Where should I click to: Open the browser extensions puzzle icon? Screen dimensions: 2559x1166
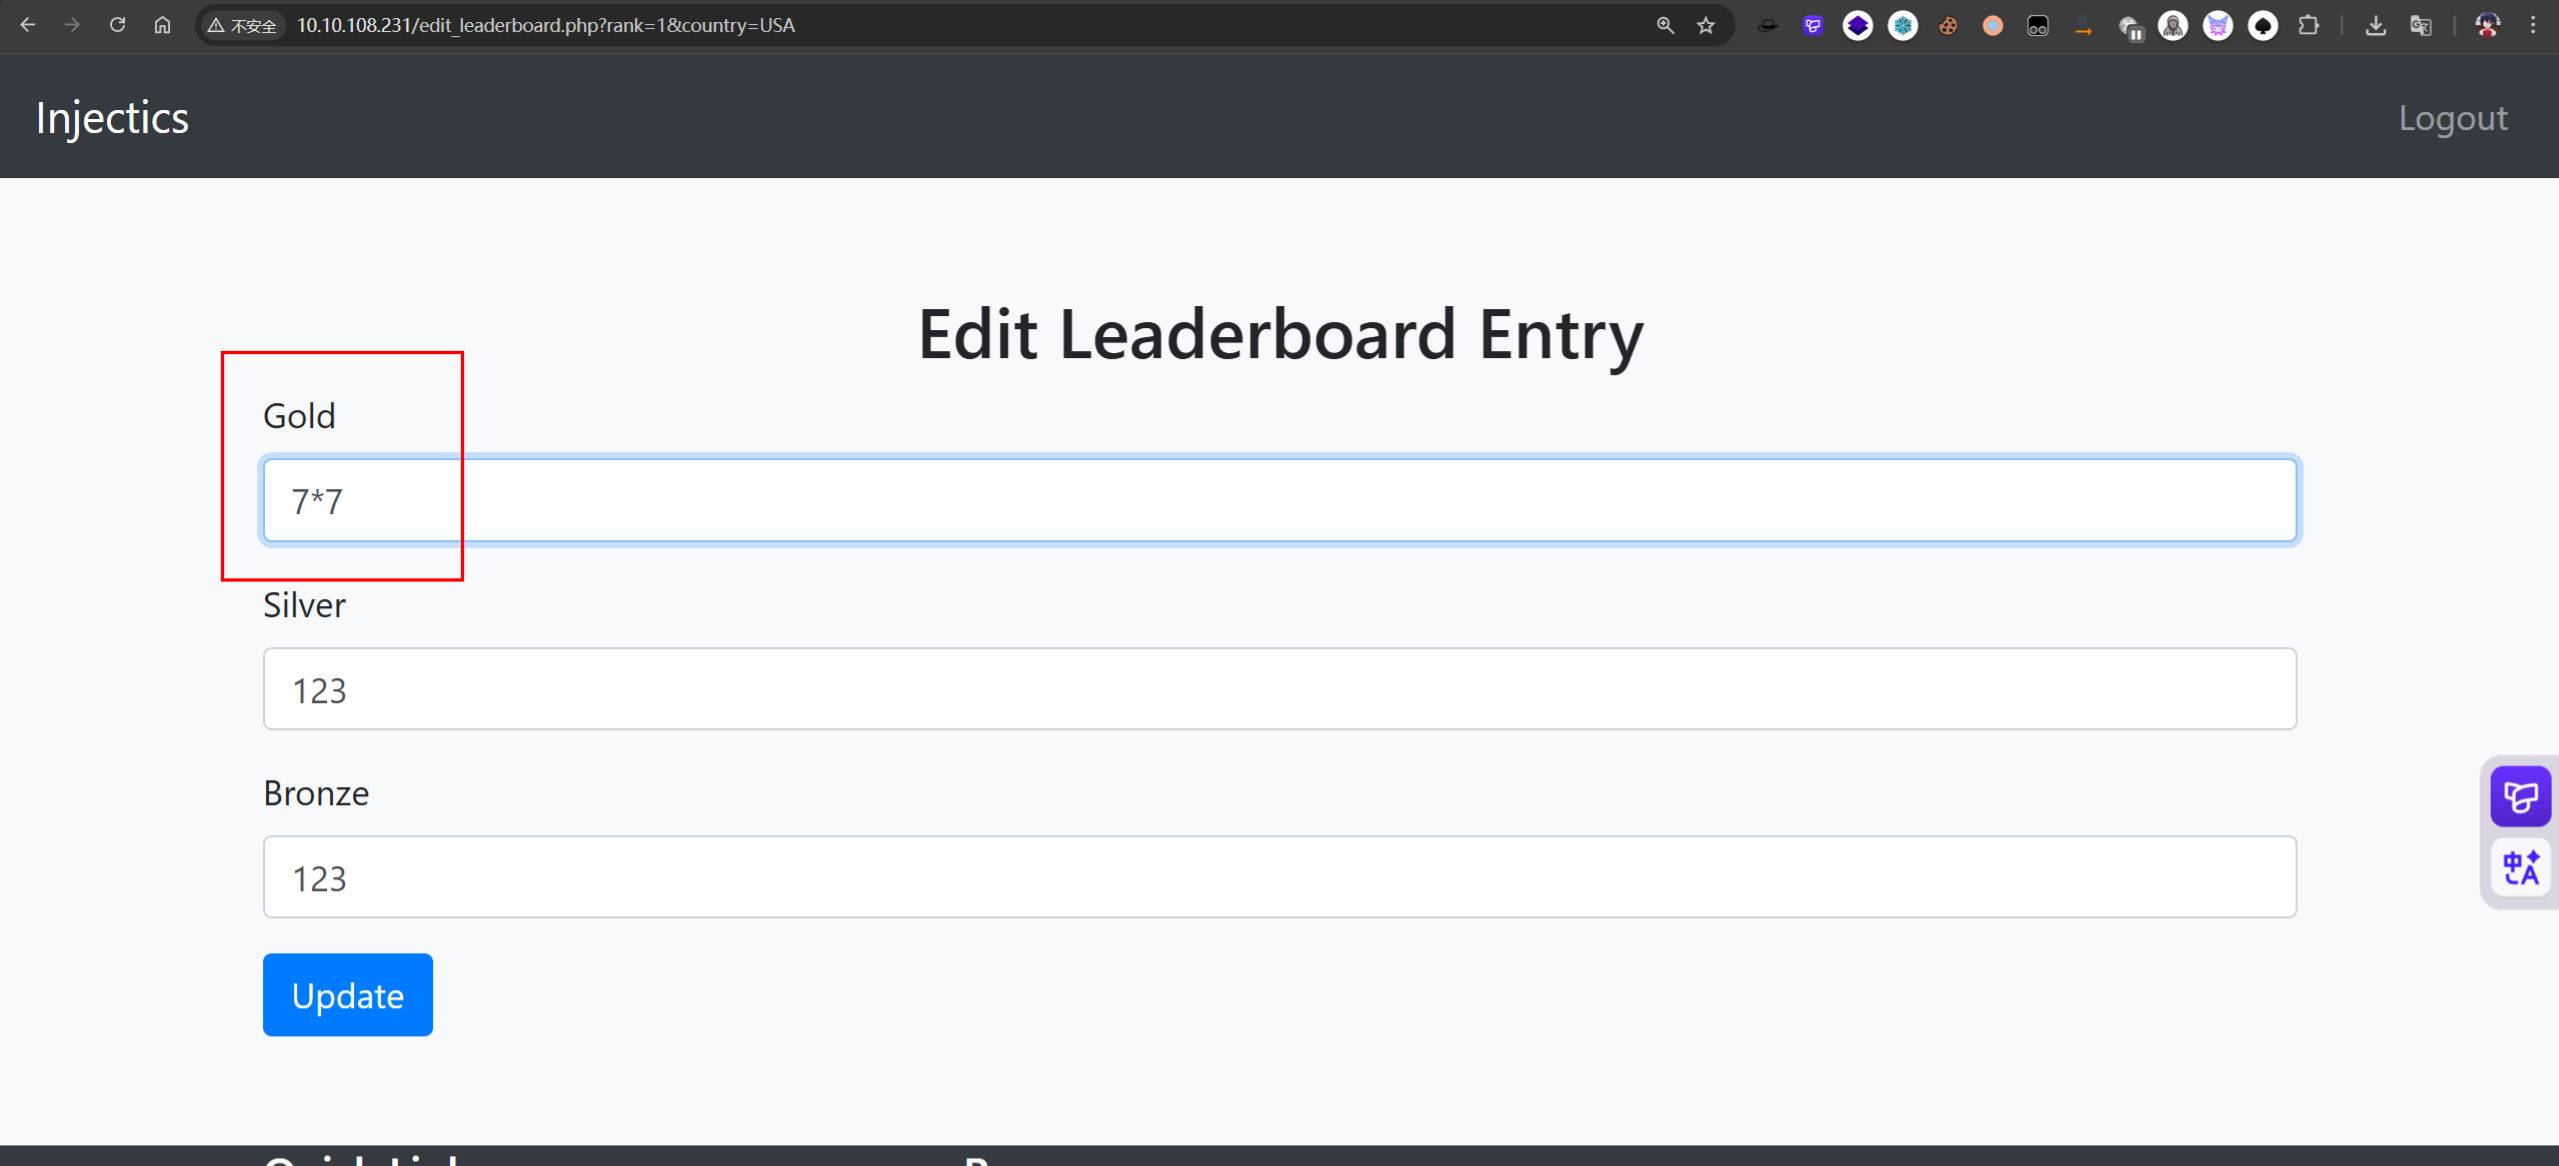click(2309, 25)
